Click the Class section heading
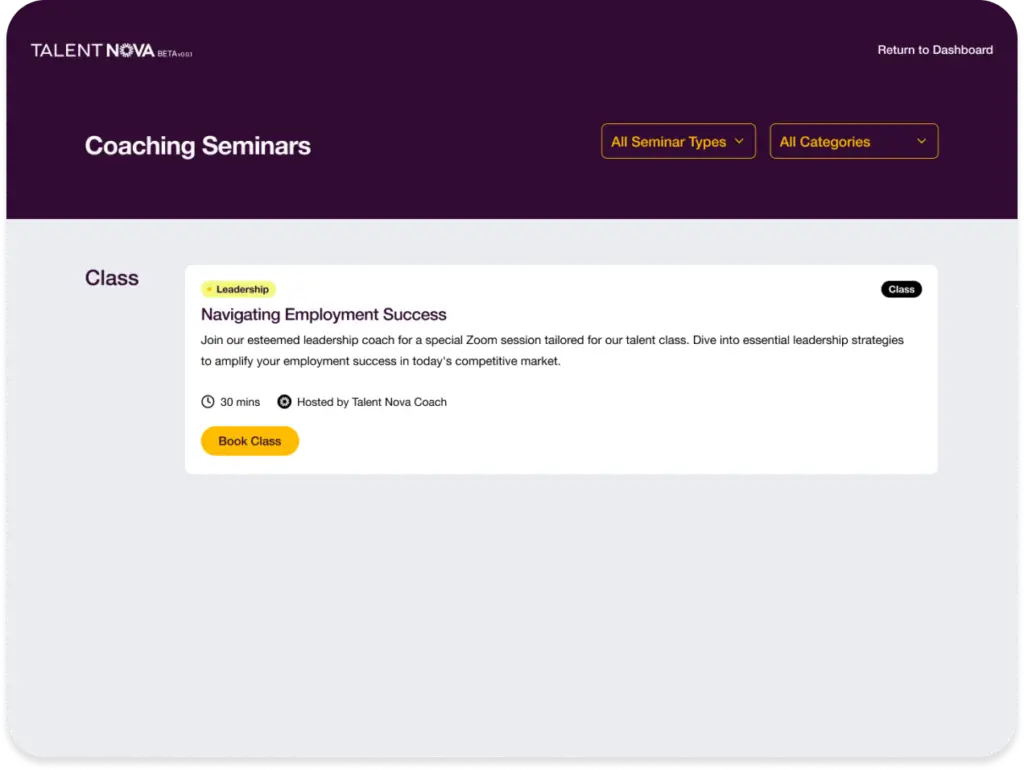Screen dimensions: 1024x770 (x=112, y=278)
